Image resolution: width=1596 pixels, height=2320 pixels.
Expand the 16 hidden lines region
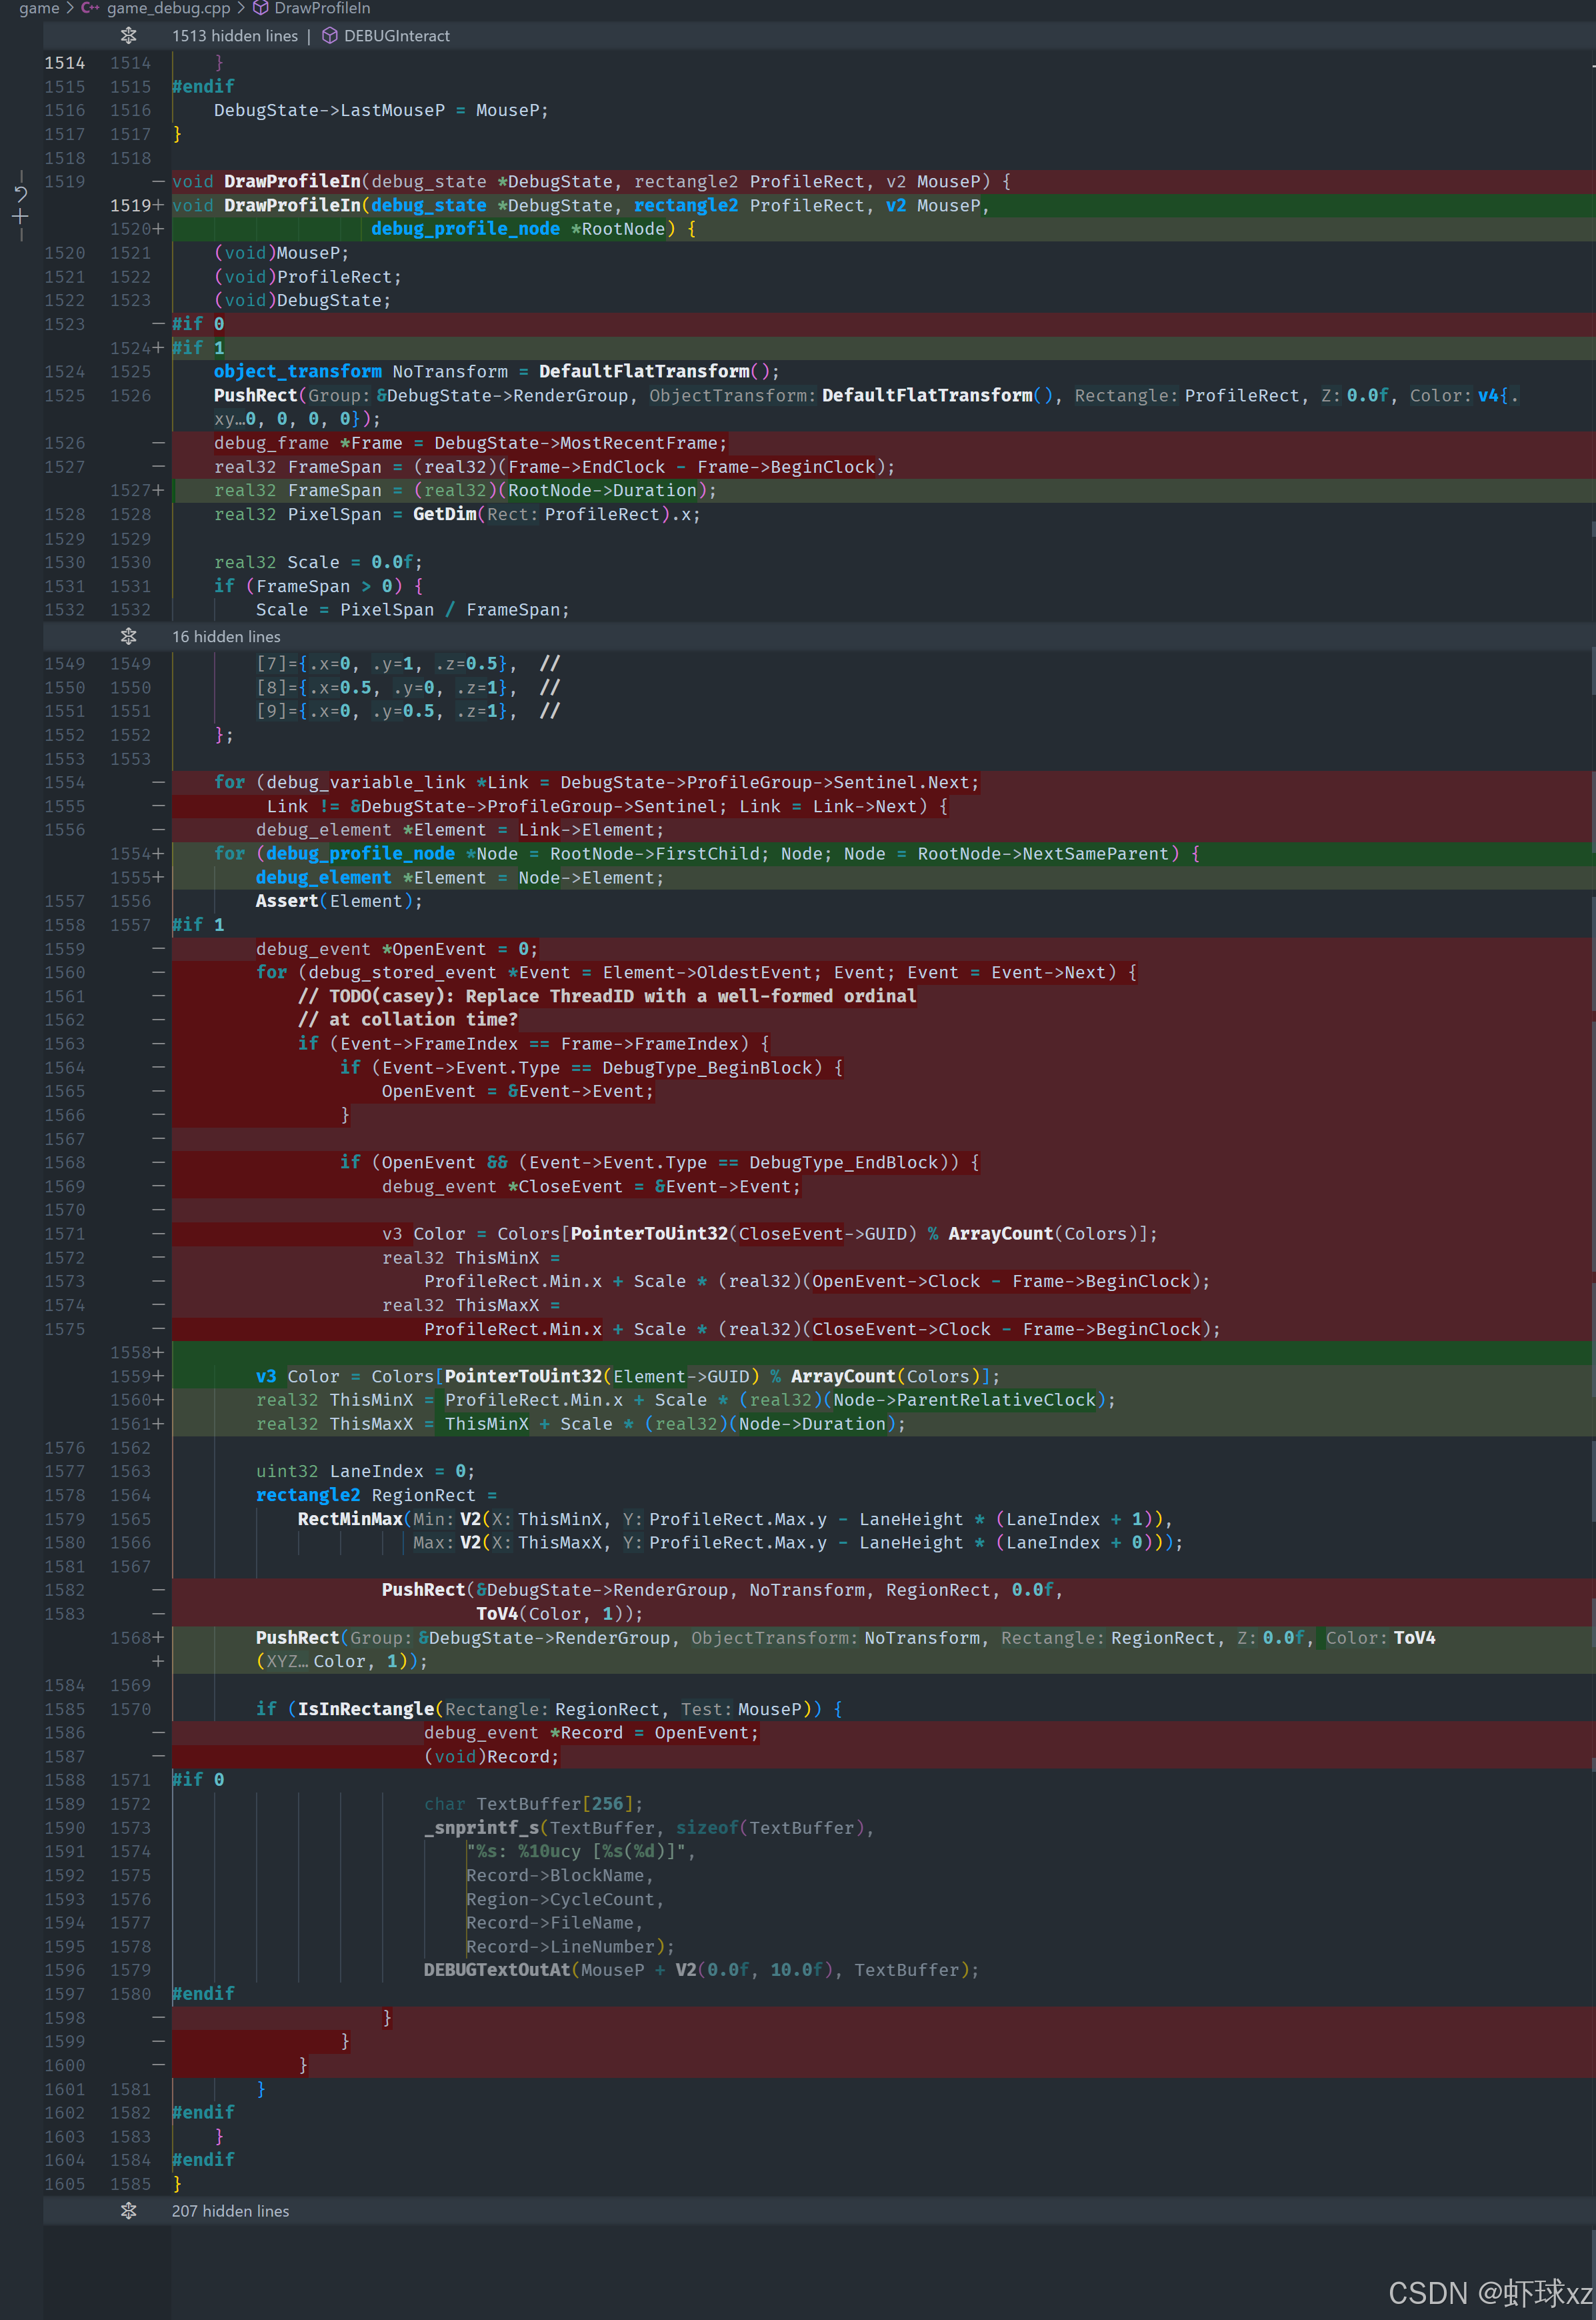(x=128, y=637)
